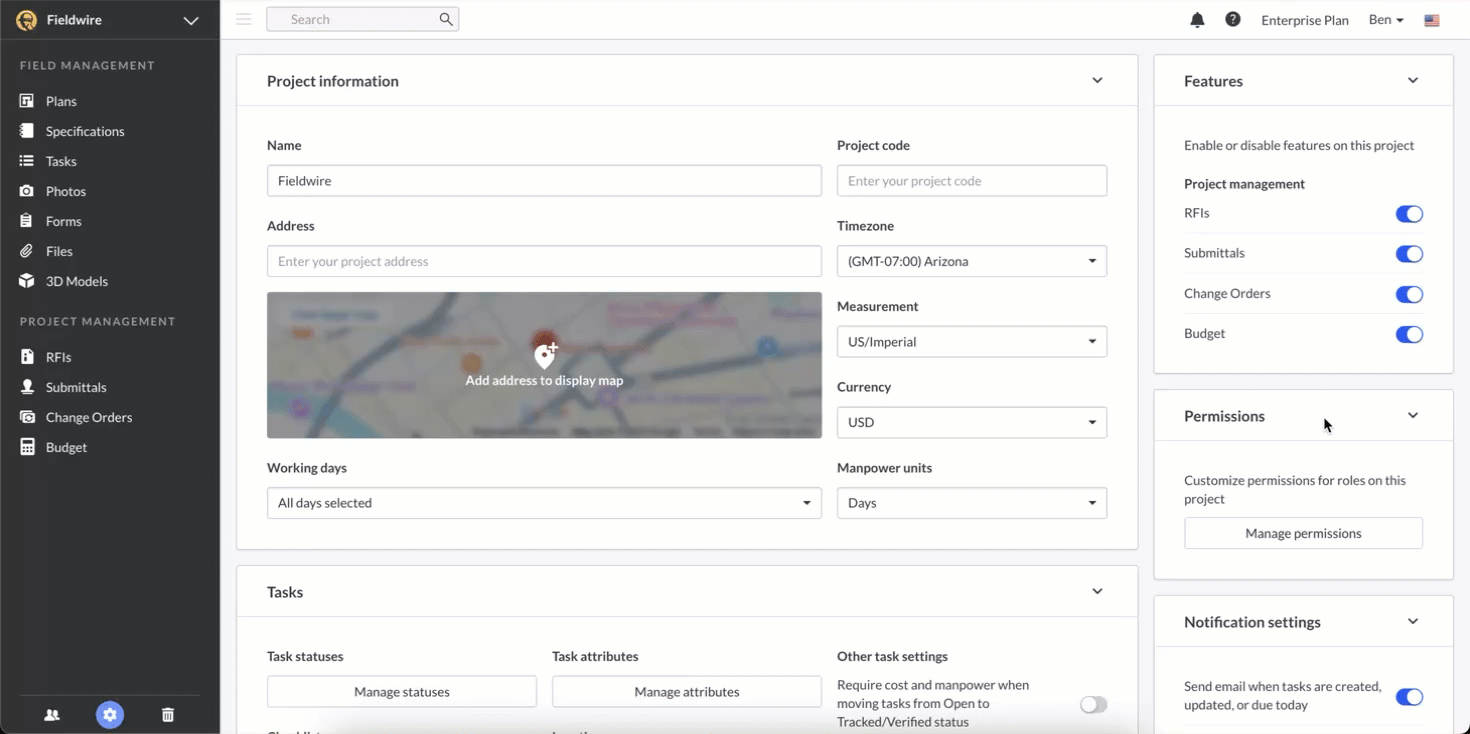Image resolution: width=1470 pixels, height=734 pixels.
Task: Turn off the Budget feature toggle
Action: click(1408, 334)
